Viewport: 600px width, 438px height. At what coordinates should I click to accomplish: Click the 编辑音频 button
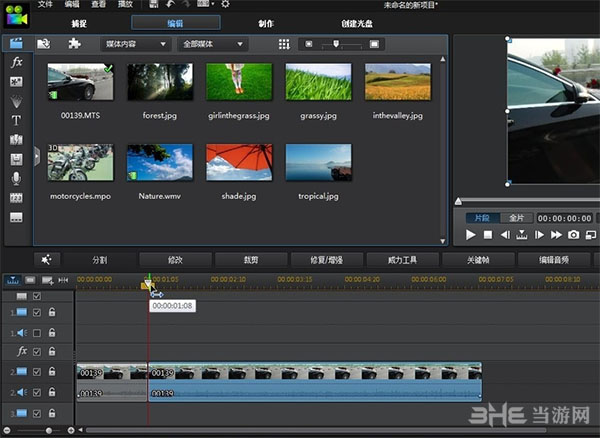click(554, 260)
